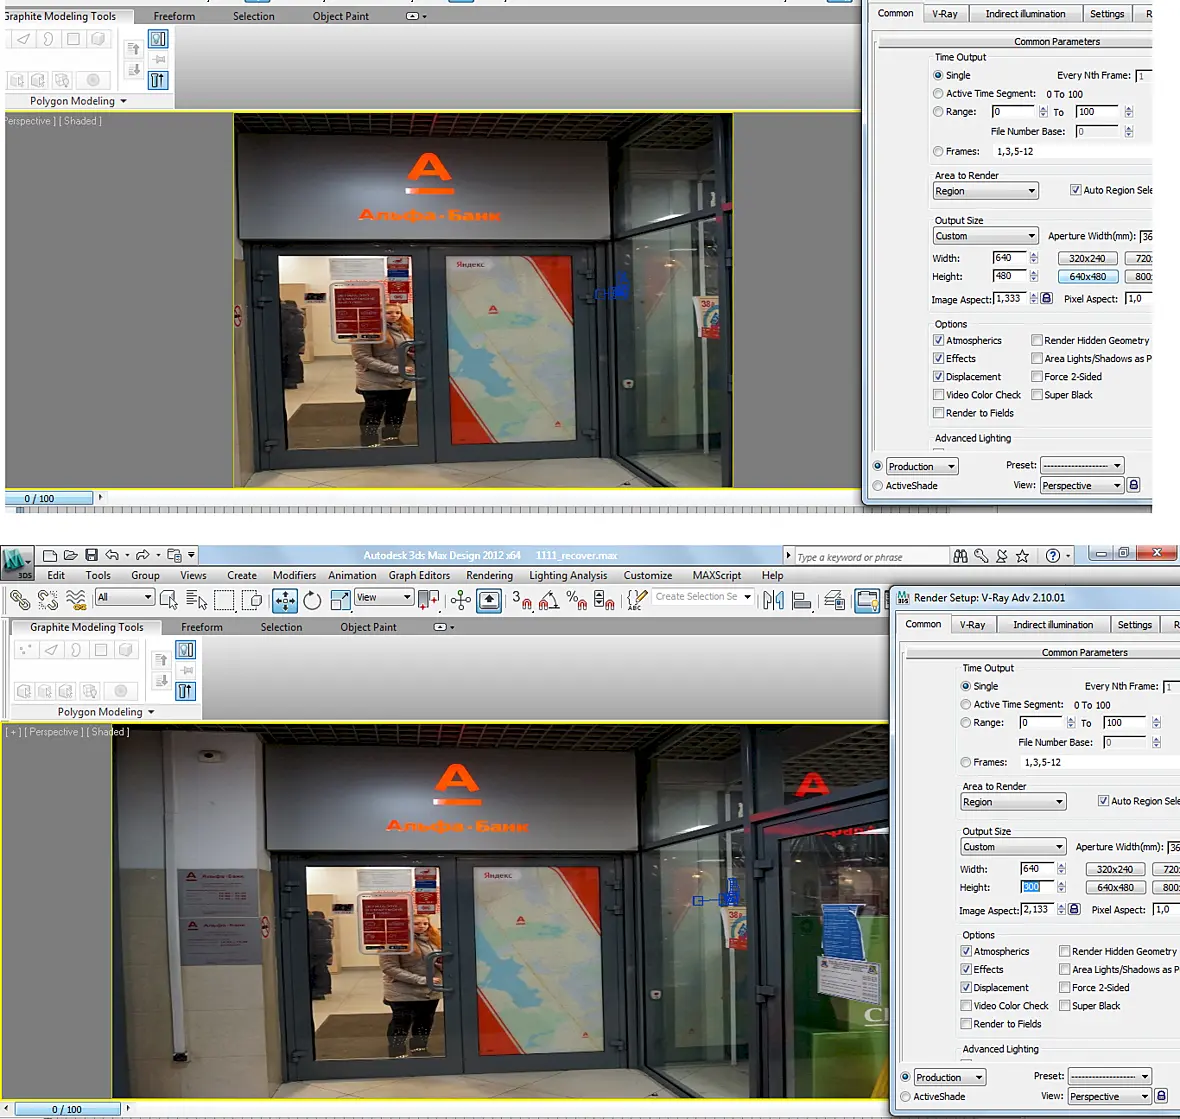Activate the Select and Rotate tool
Viewport: 1180px width, 1119px height.
[312, 600]
